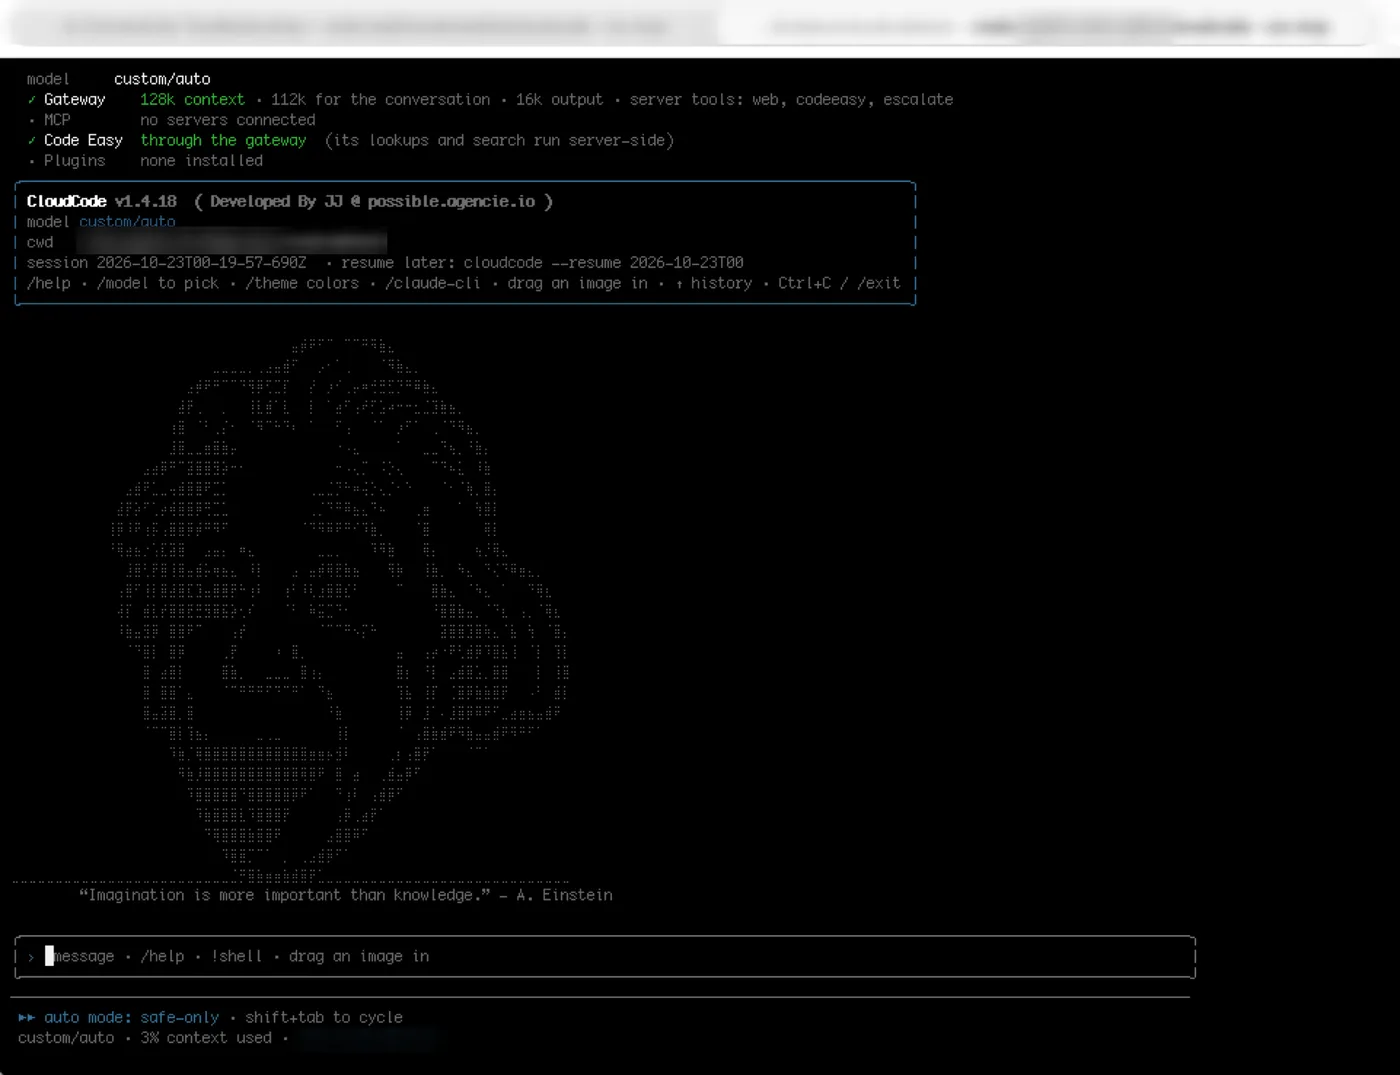Focus the message input field
The height and width of the screenshot is (1075, 1400).
(605, 957)
